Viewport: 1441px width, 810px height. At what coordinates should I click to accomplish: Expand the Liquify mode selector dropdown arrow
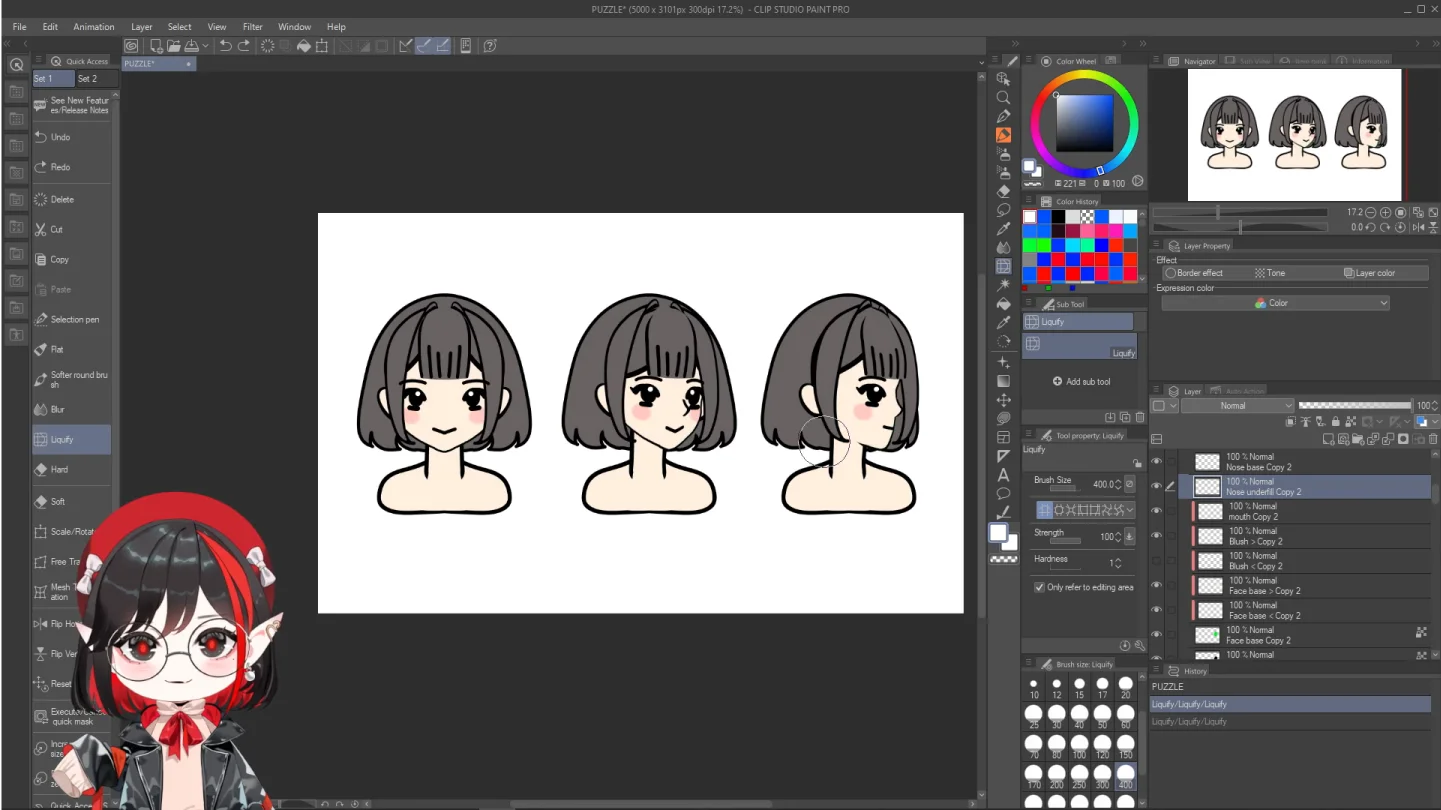pyautogui.click(x=1130, y=510)
